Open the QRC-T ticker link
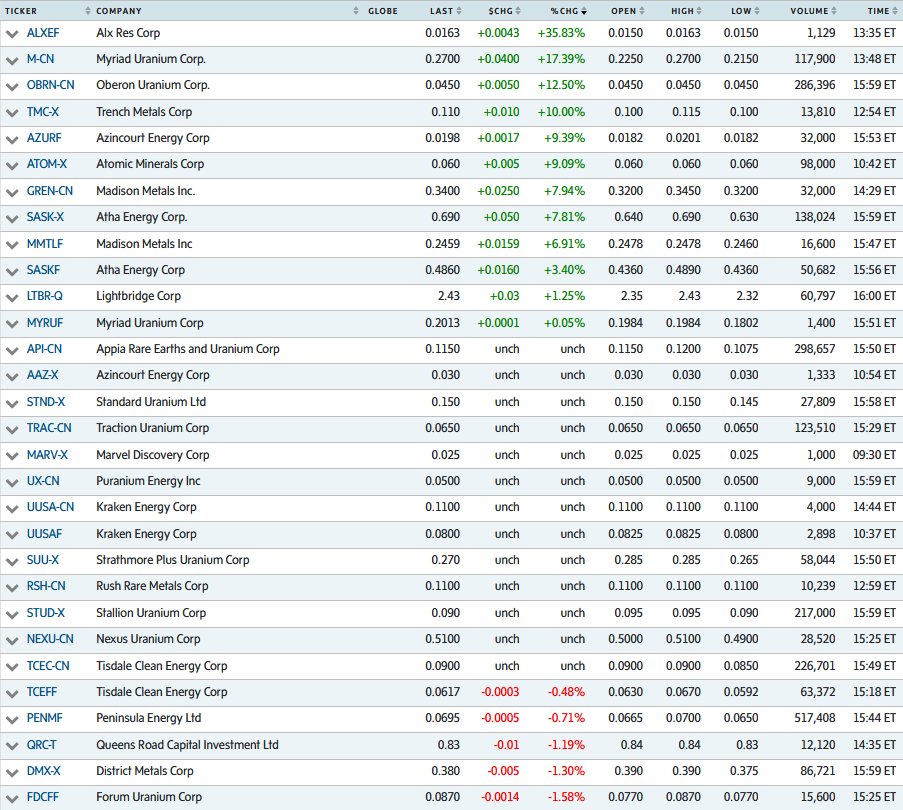903x810 pixels. (41, 744)
